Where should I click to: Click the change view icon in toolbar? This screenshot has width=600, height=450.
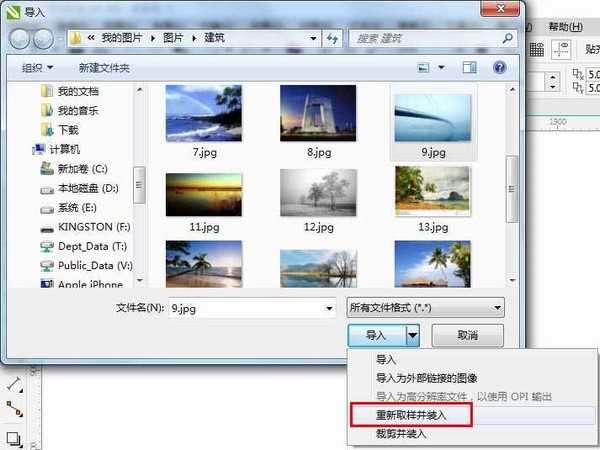click(423, 67)
